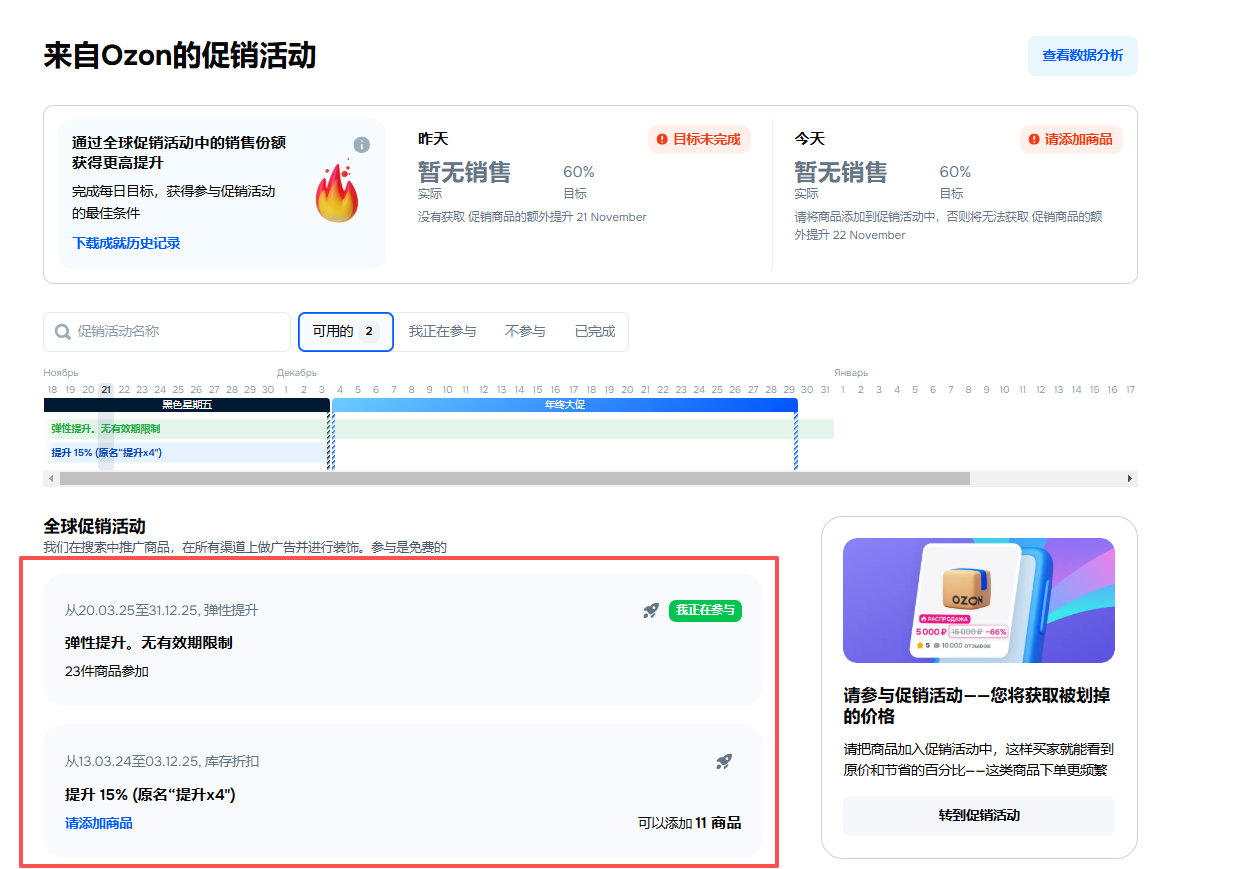Click the info icon in the sales share card
The image size is (1240, 869).
362,145
